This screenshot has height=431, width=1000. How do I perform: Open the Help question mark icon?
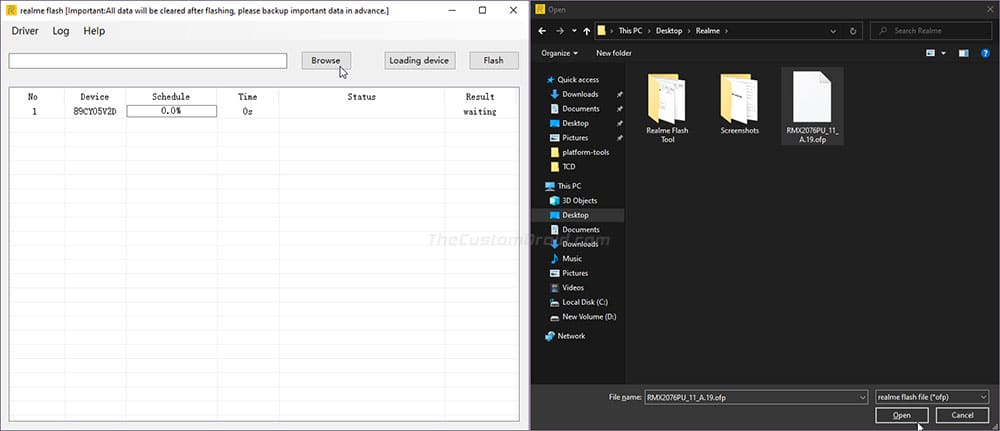[985, 52]
